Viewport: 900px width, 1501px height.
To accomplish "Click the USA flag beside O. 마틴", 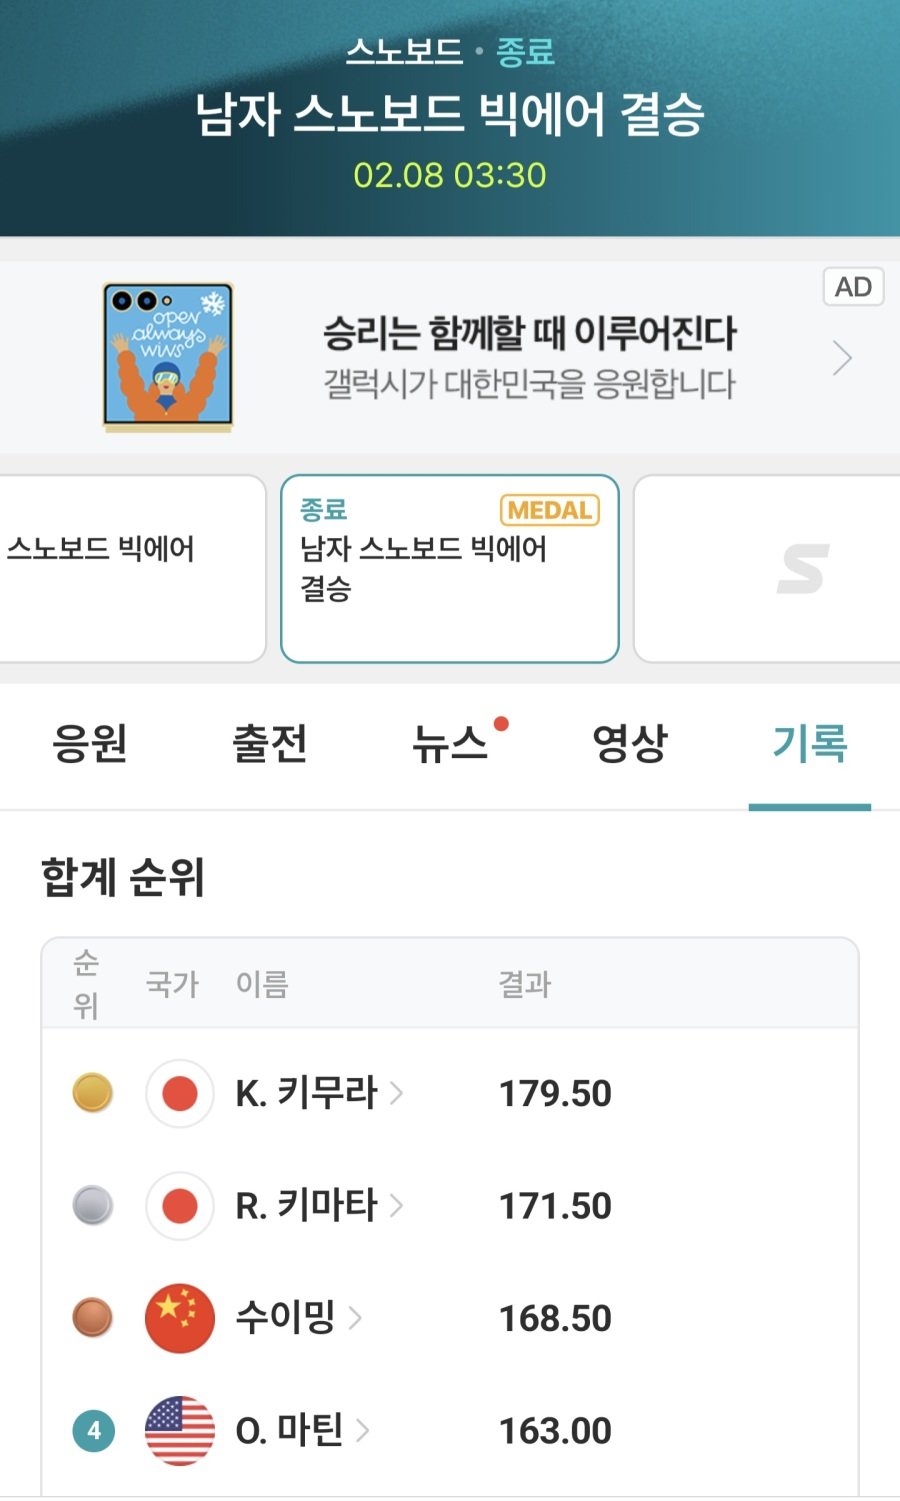I will [180, 1431].
